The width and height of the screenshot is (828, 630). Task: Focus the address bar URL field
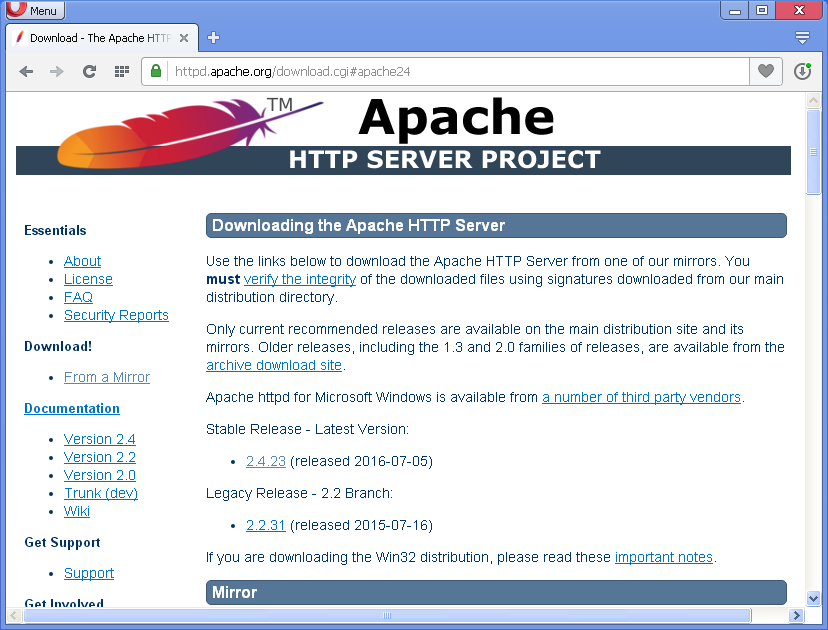click(457, 71)
